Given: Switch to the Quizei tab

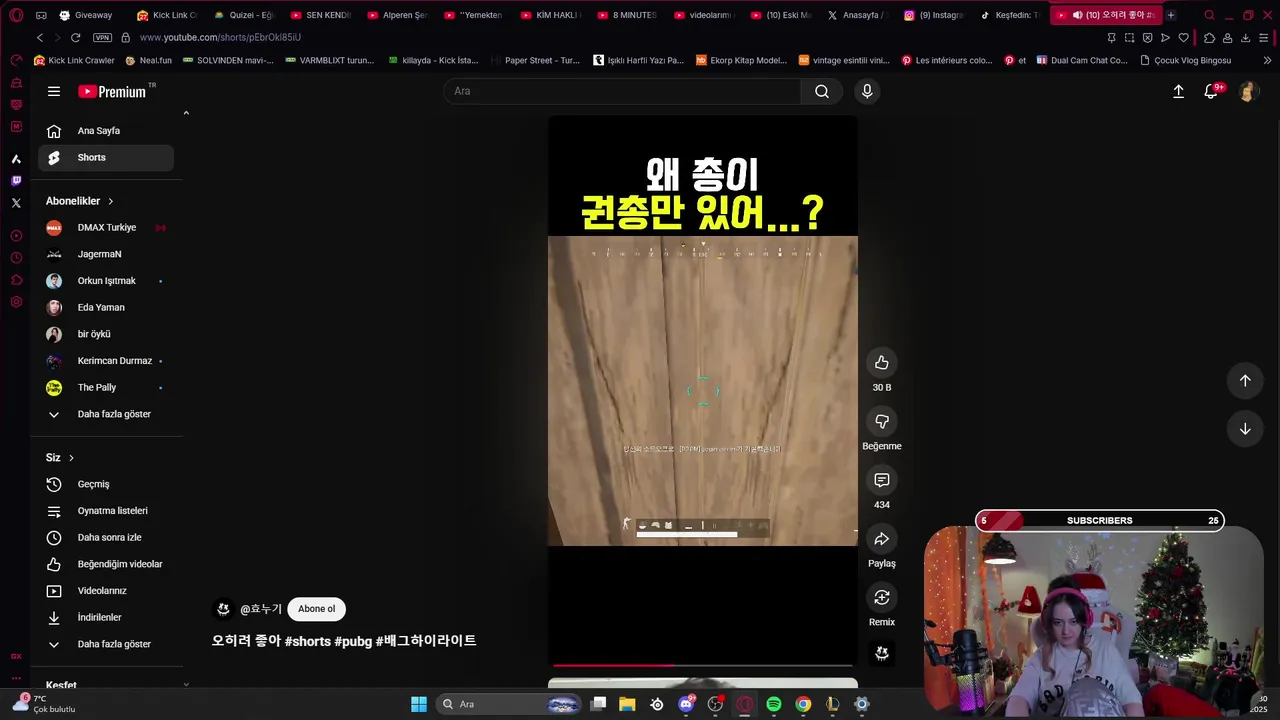Looking at the screenshot, I should coord(245,15).
